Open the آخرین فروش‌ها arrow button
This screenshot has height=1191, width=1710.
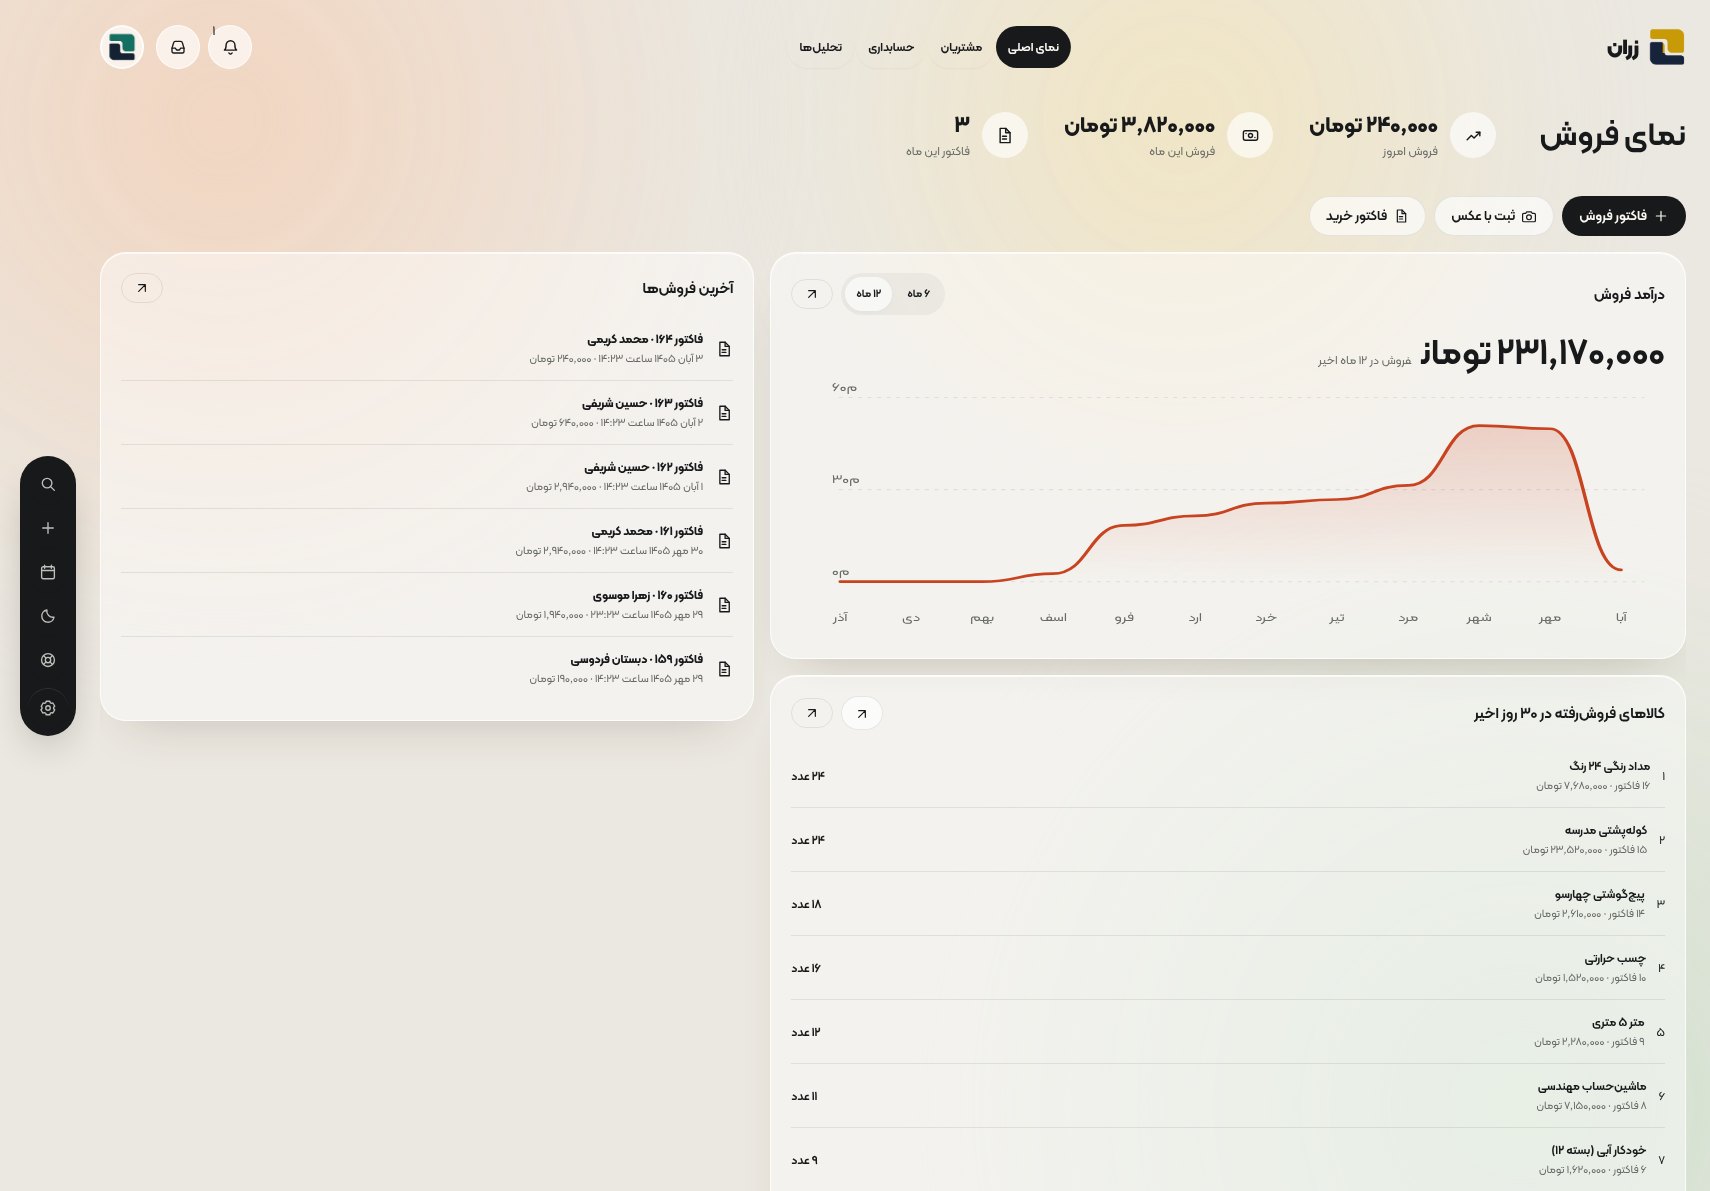142,288
